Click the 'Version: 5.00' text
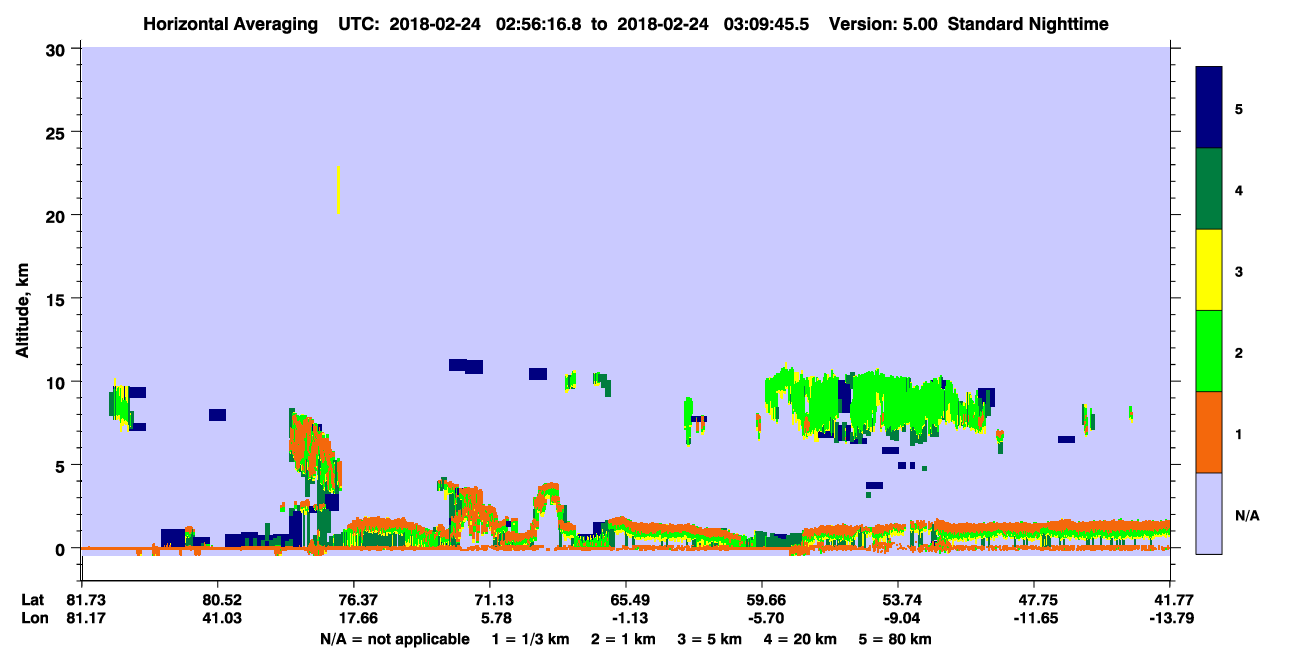The height and width of the screenshot is (667, 1300). click(x=883, y=23)
